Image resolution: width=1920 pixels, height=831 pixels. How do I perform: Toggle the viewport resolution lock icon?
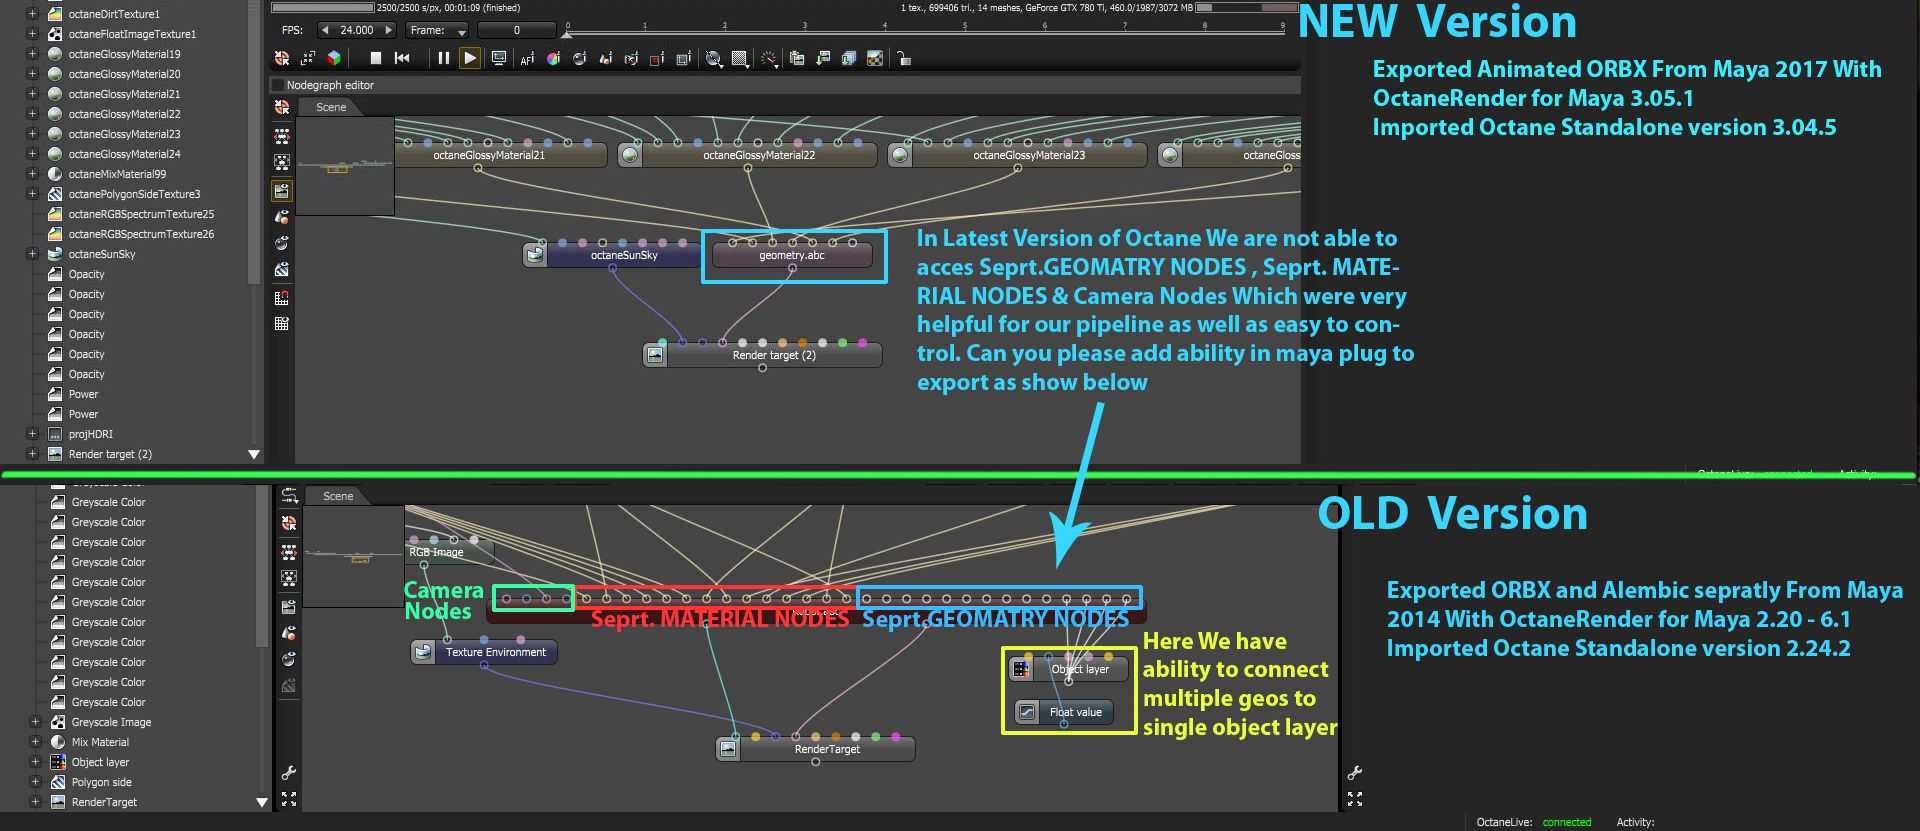pyautogui.click(x=903, y=59)
